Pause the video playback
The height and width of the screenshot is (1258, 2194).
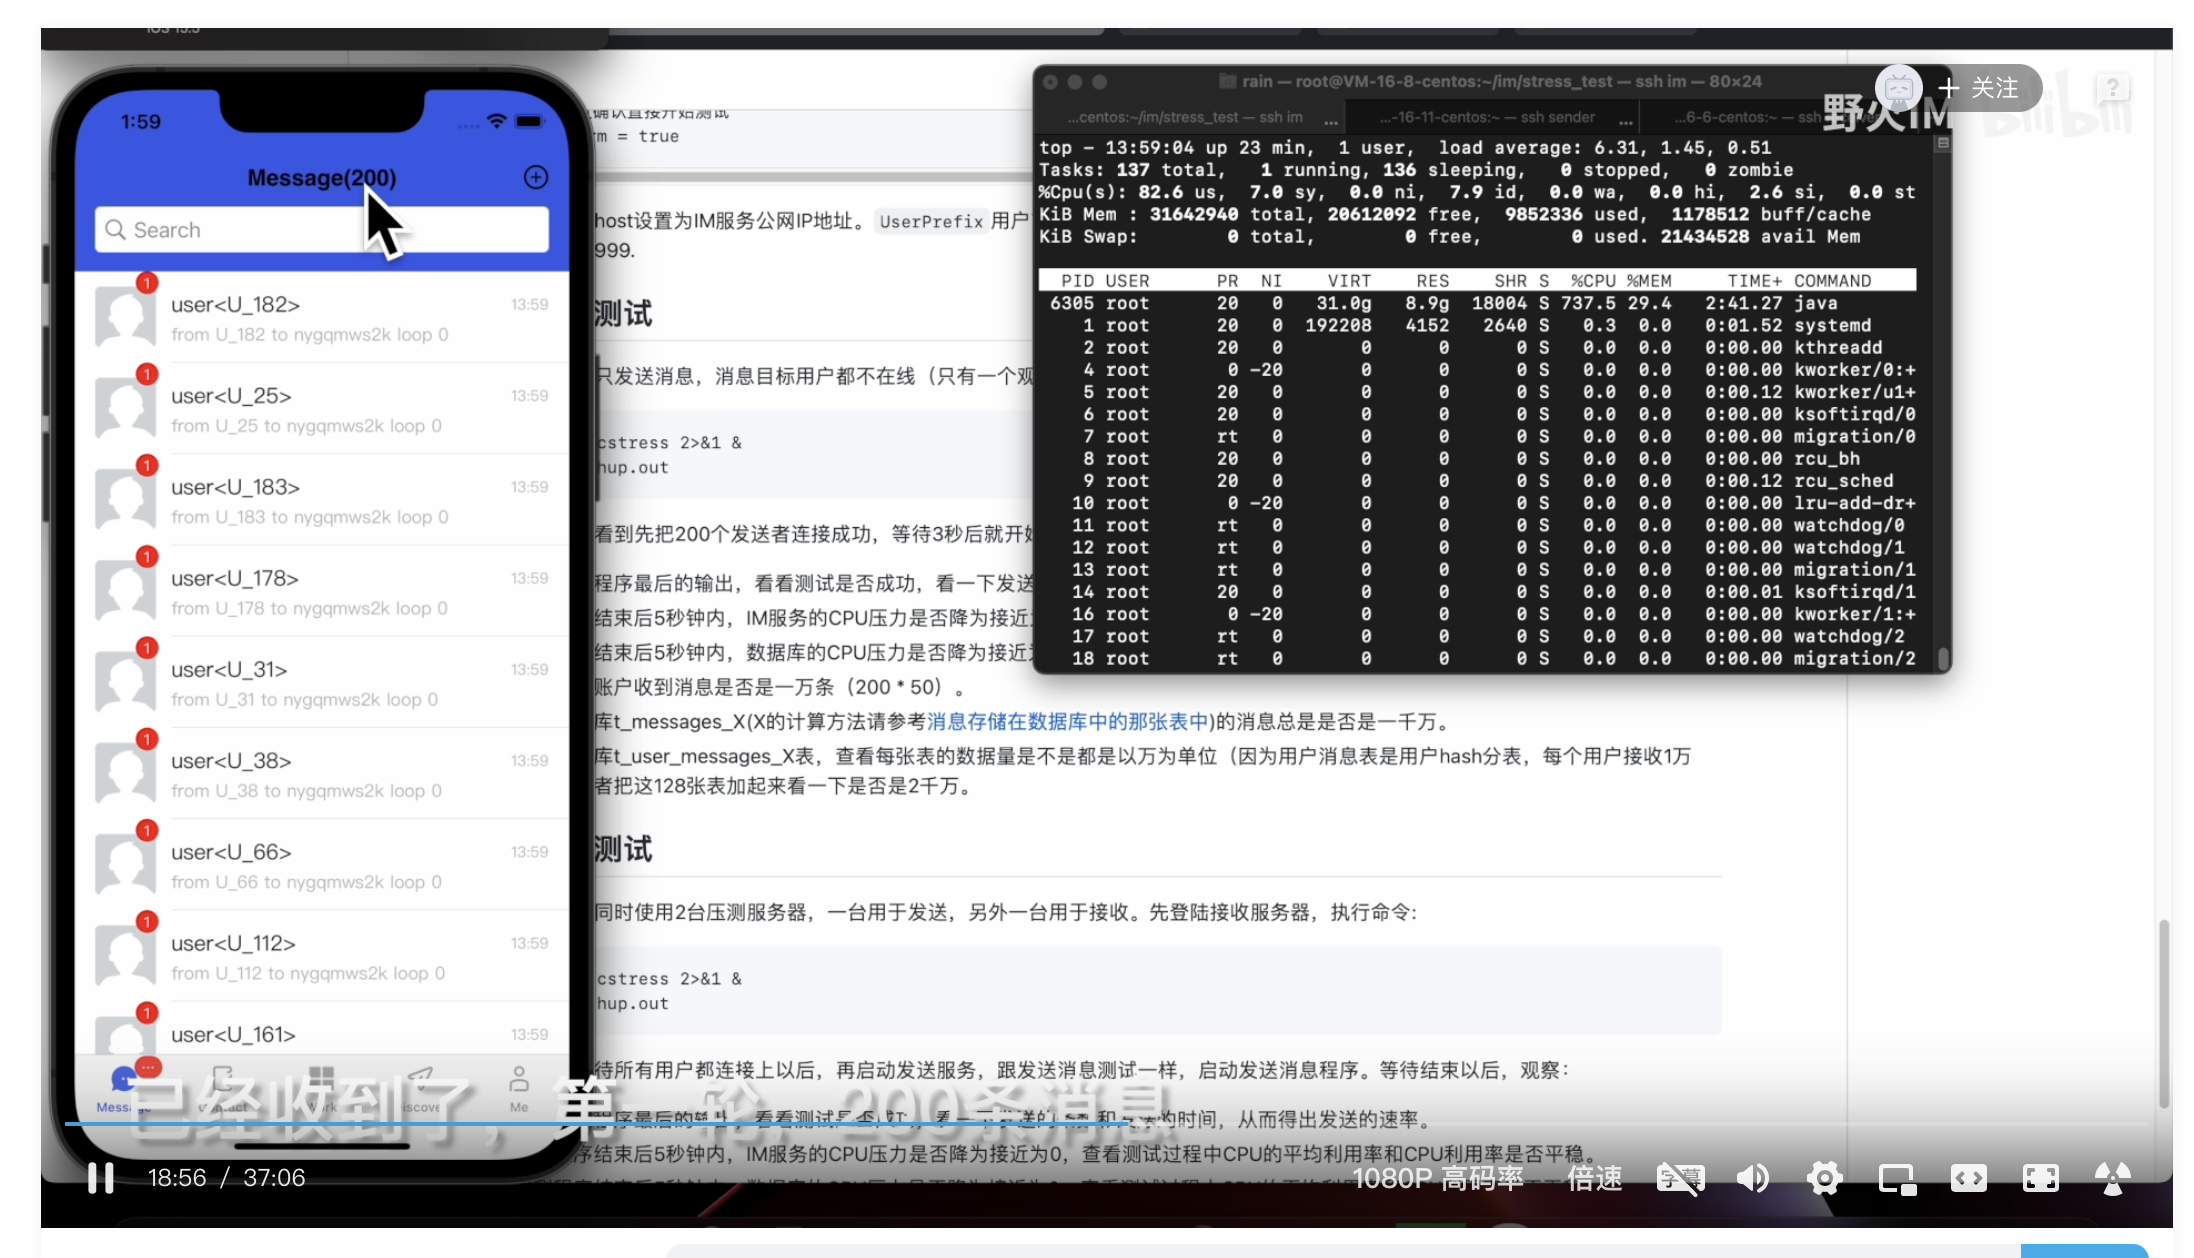[100, 1178]
